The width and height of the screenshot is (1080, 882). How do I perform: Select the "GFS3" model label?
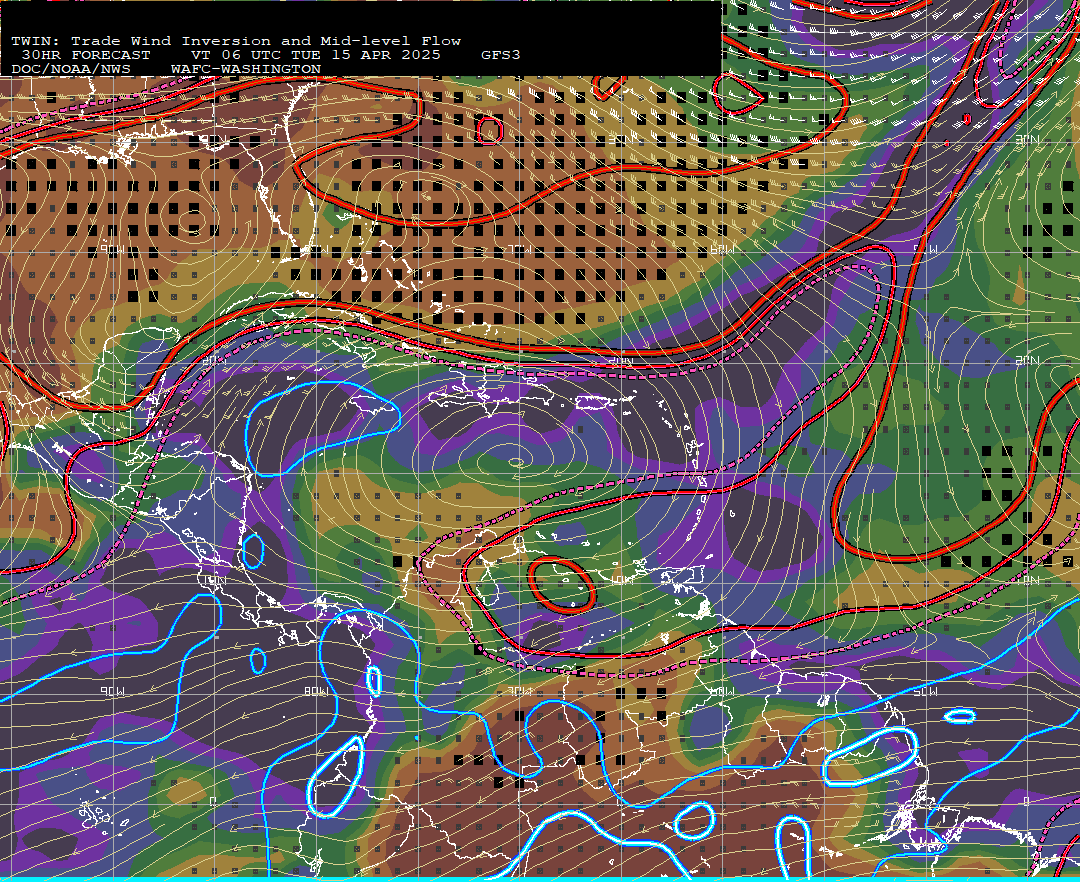[501, 55]
